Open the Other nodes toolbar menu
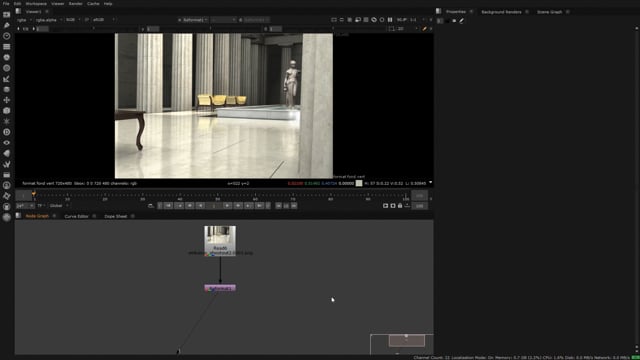Screen dimensions: 640x360 point(7,175)
